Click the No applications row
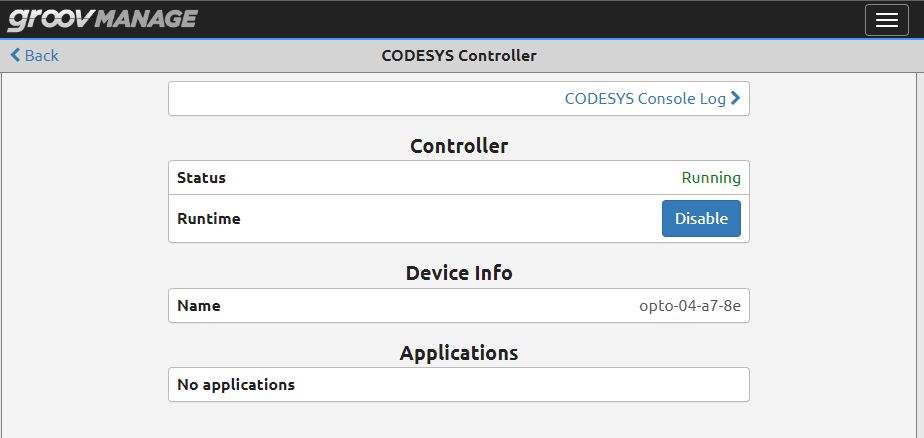The height and width of the screenshot is (438, 924). [459, 385]
